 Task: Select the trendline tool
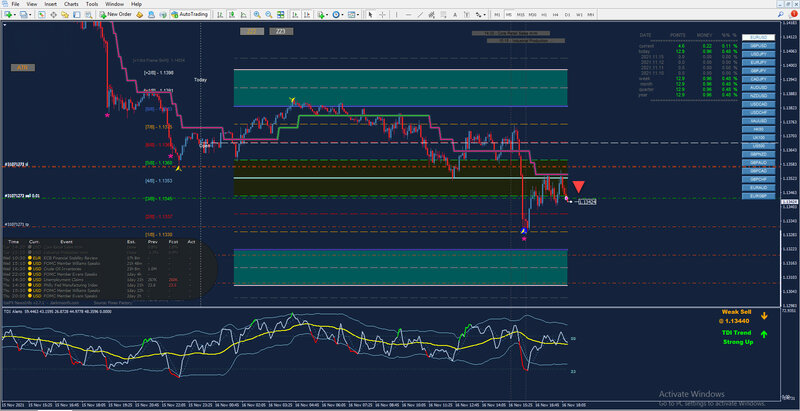(420, 14)
